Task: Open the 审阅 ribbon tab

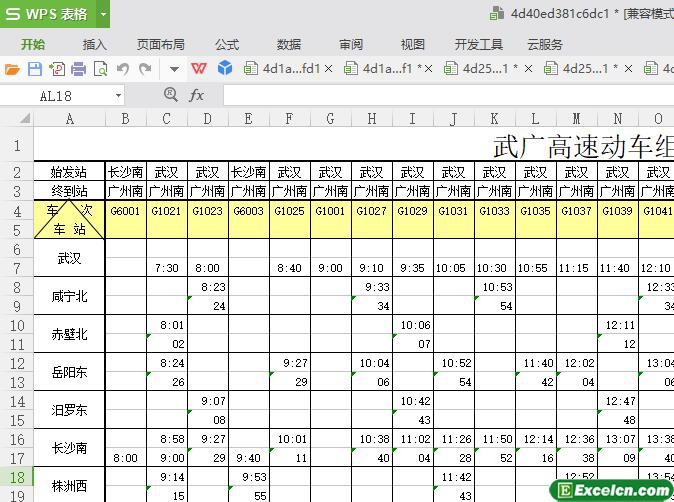Action: coord(351,44)
